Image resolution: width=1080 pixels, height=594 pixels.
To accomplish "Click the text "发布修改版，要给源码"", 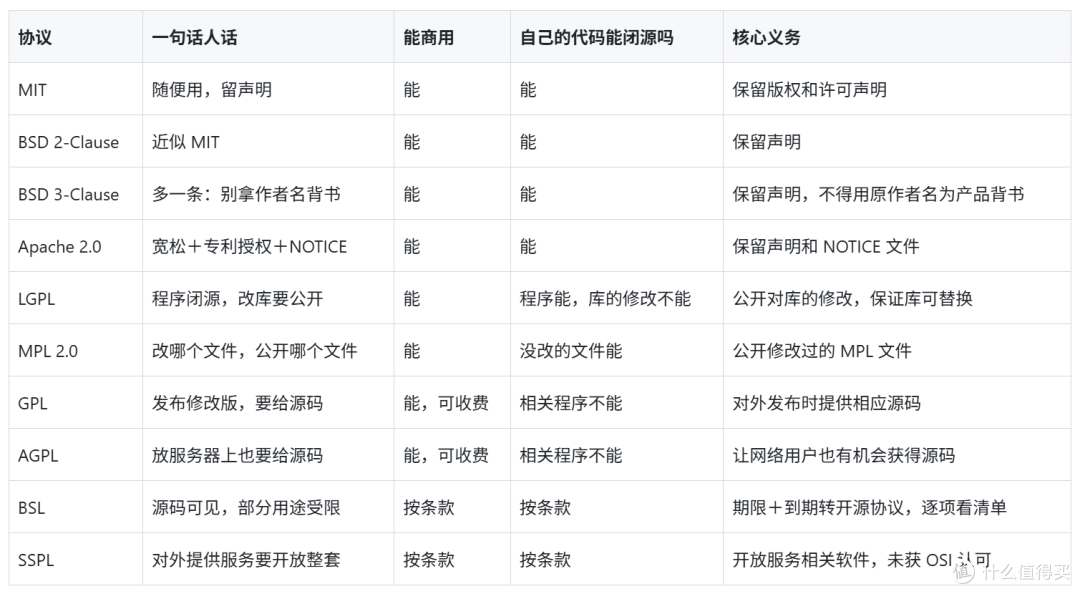I will (x=237, y=403).
